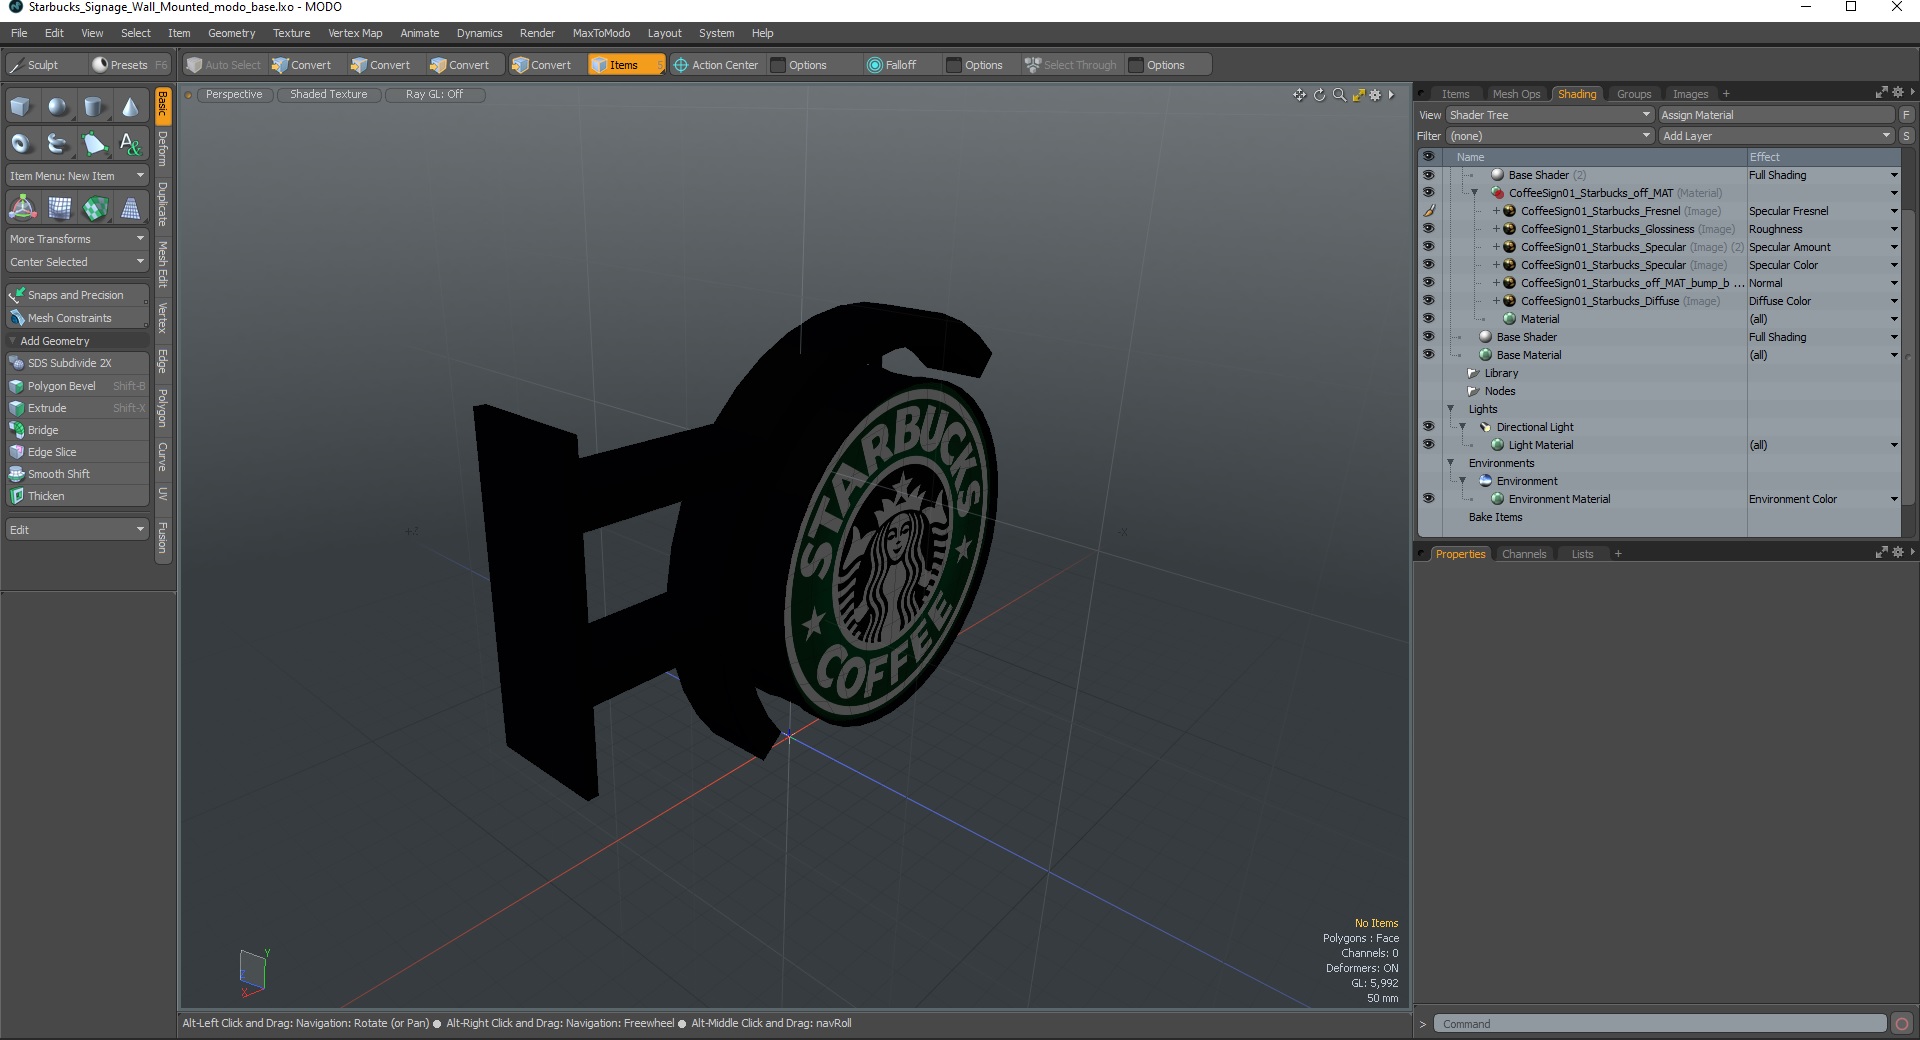Select the Cone primitive tool

pyautogui.click(x=130, y=107)
